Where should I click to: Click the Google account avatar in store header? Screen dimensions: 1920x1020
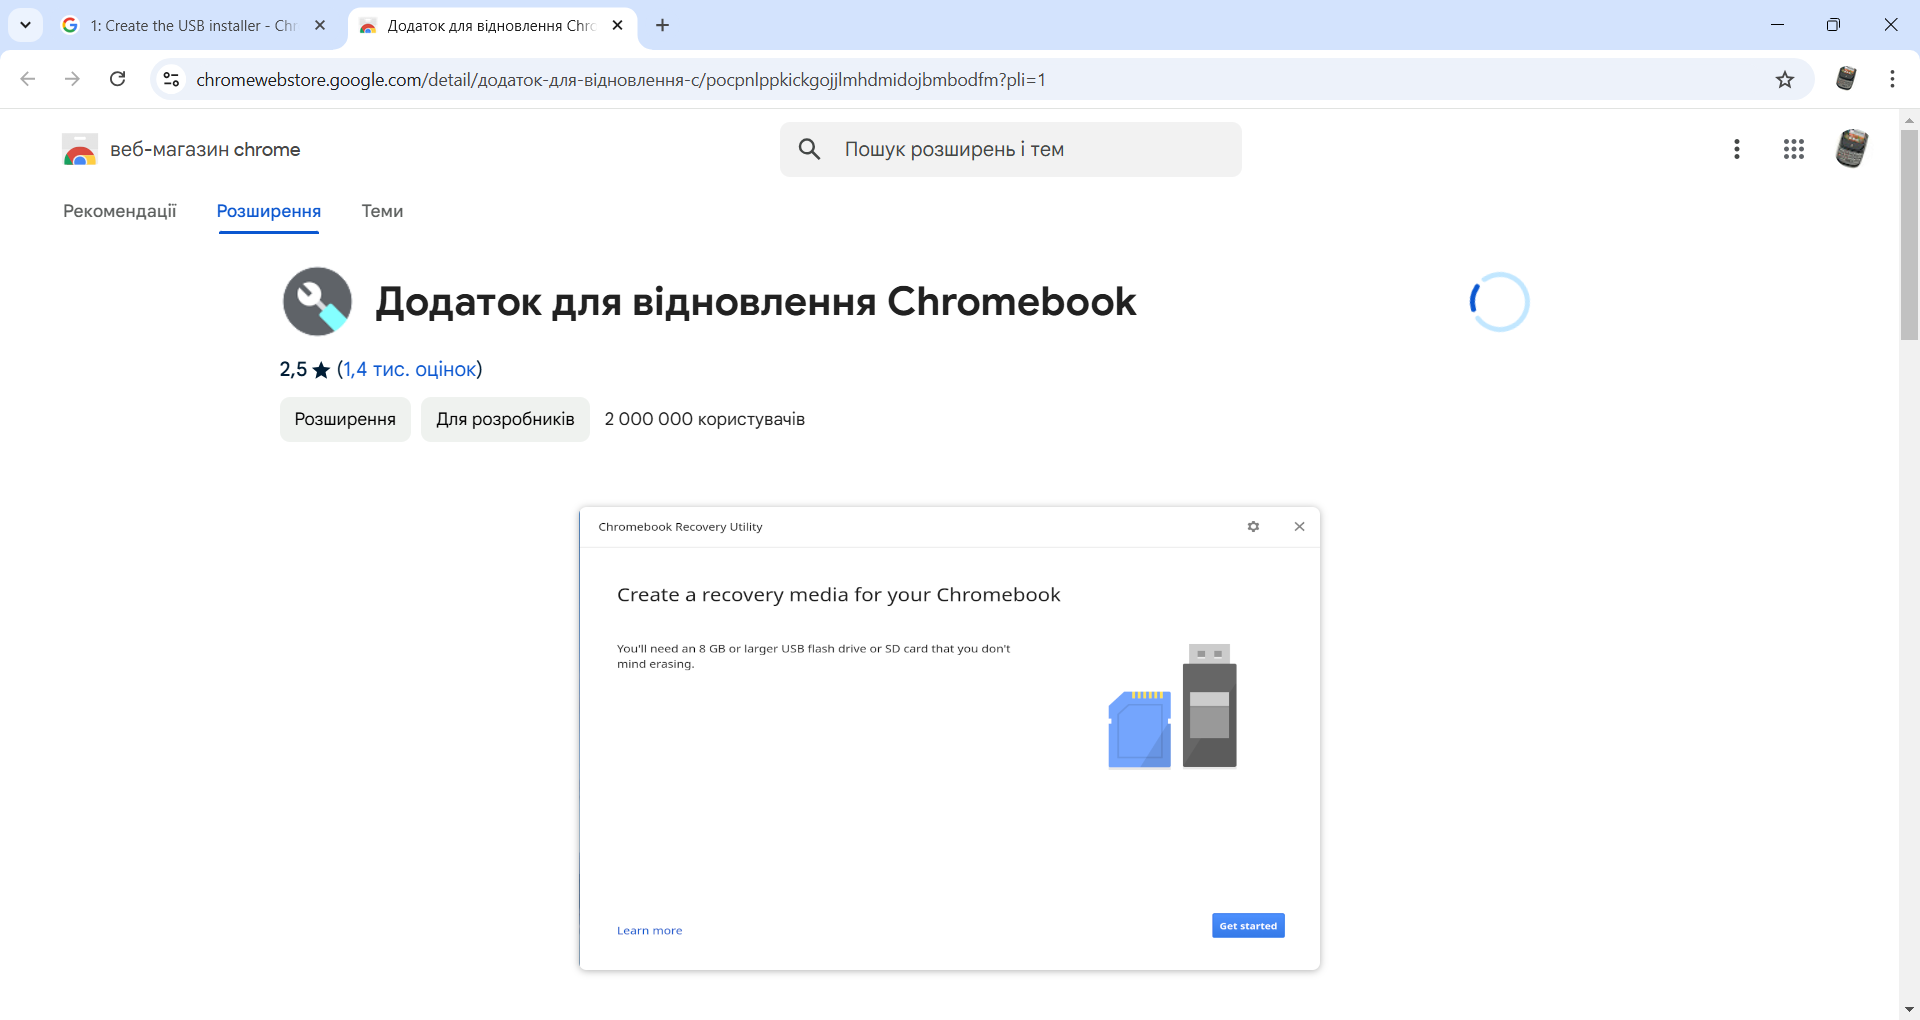click(1851, 149)
